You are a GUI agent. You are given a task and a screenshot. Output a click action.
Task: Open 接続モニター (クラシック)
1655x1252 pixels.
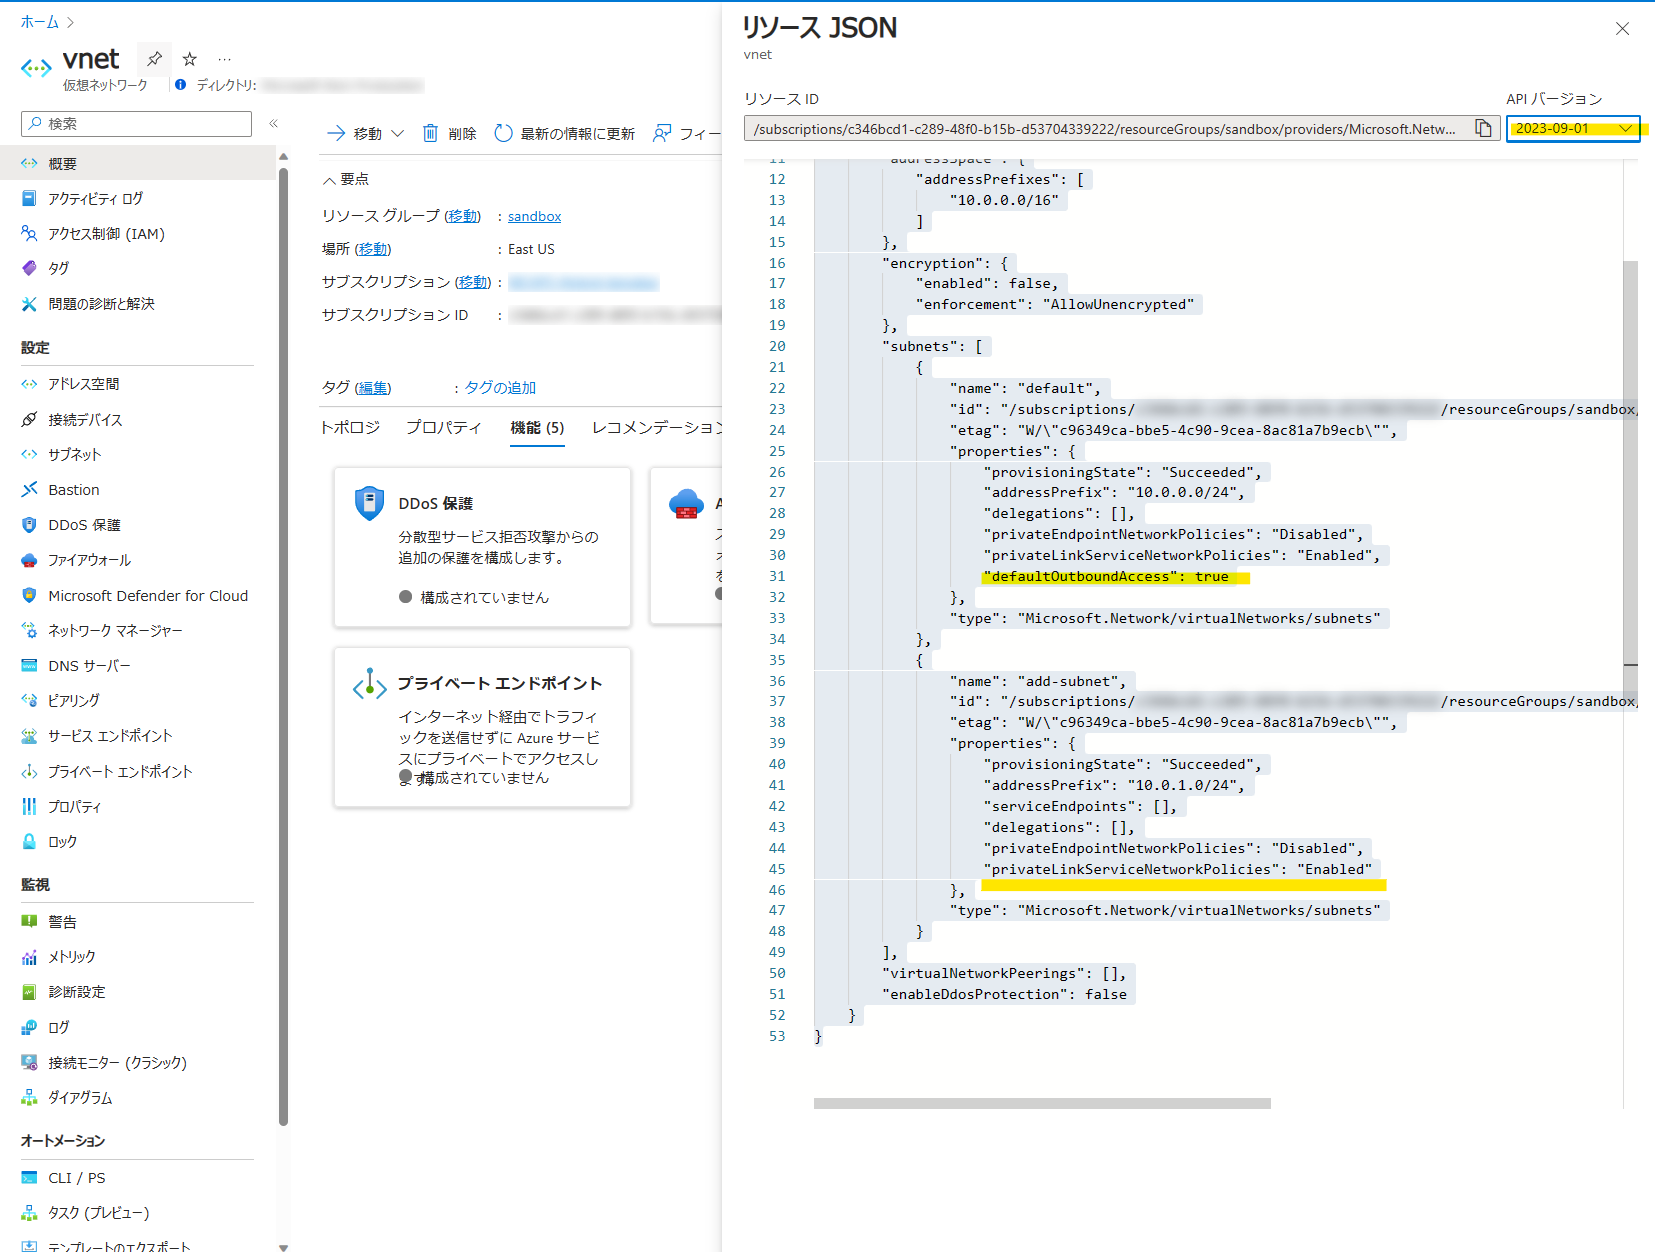pos(118,1062)
